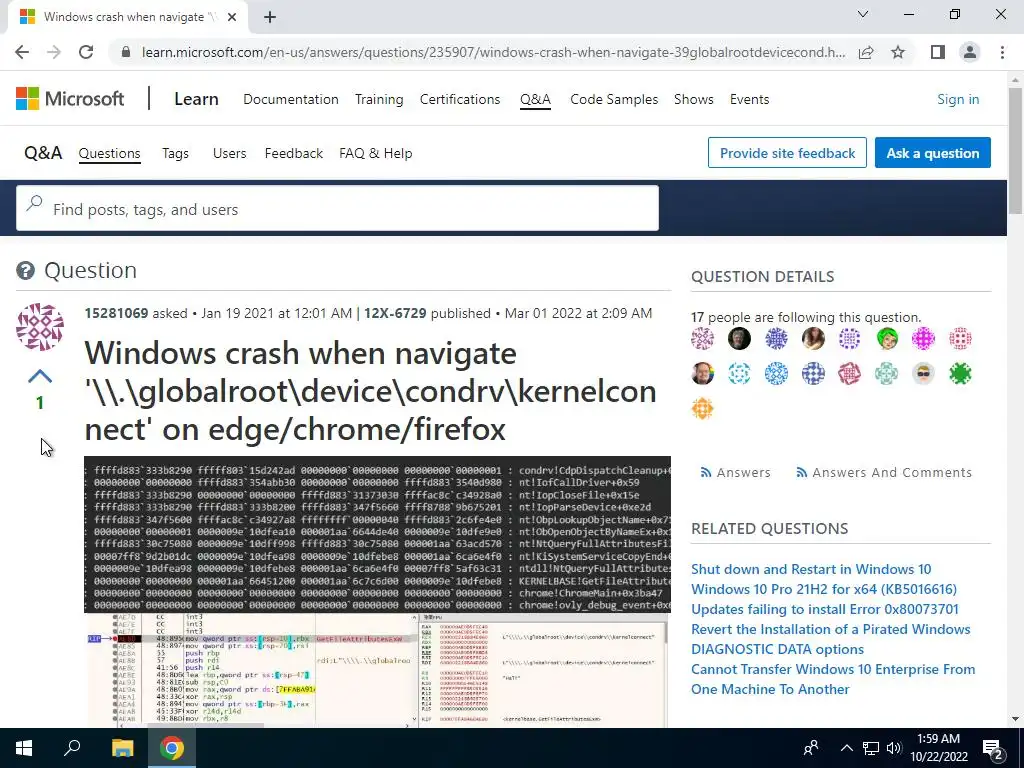Screen dimensions: 1024x768
Task: Open Chrome three-dot menu
Action: tap(1002, 52)
